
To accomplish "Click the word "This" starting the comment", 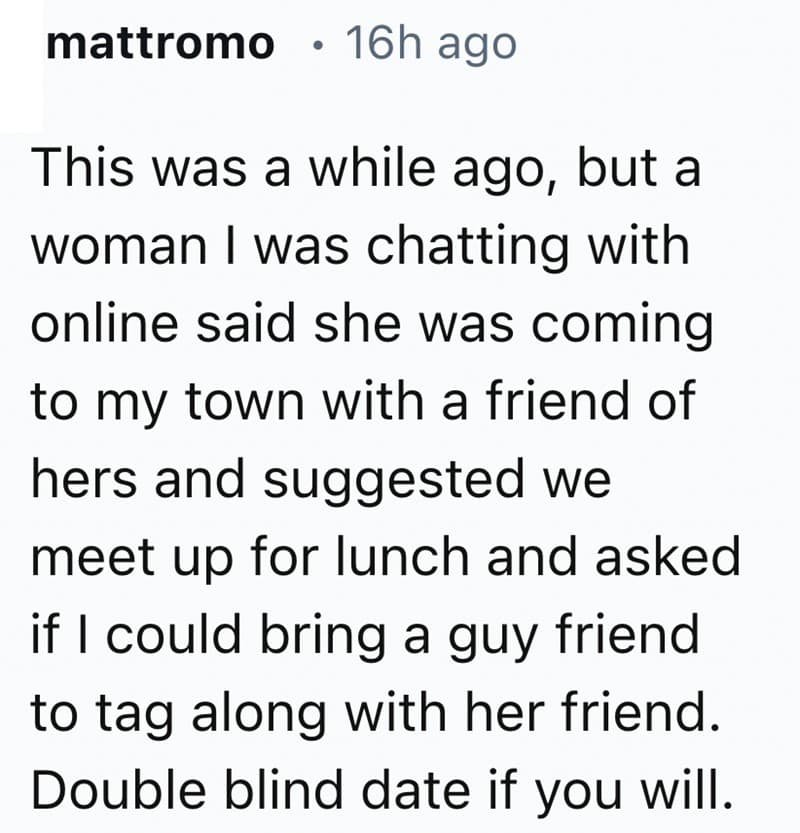I will click(82, 168).
